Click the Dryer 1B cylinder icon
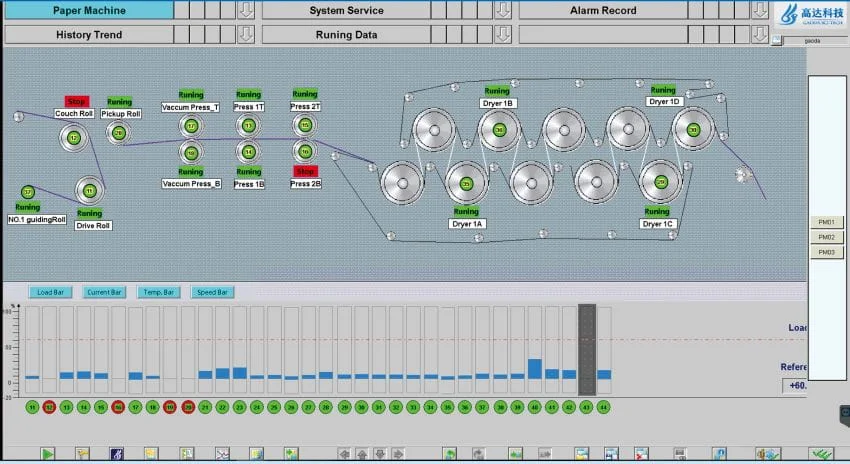The height and width of the screenshot is (464, 850). click(499, 130)
